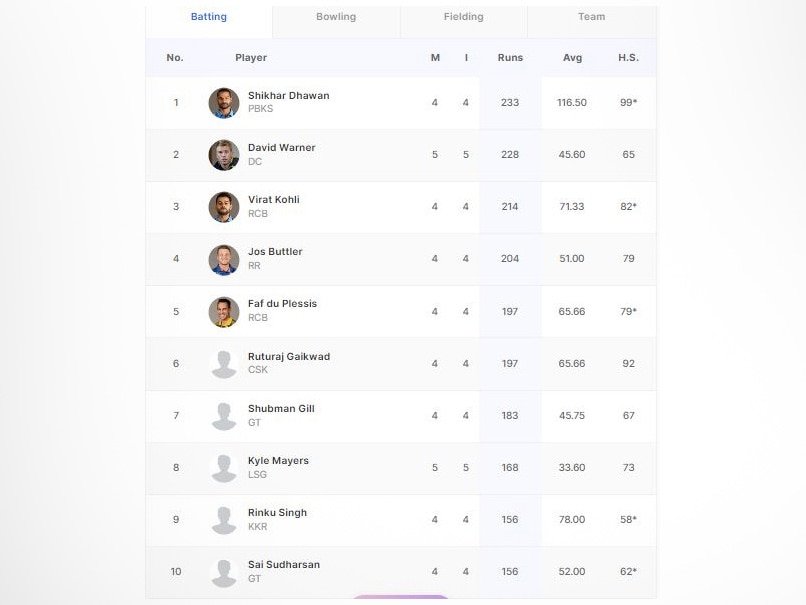Click Rinku Singh's placeholder avatar
Viewport: 806px width, 605px height.
pos(224,520)
